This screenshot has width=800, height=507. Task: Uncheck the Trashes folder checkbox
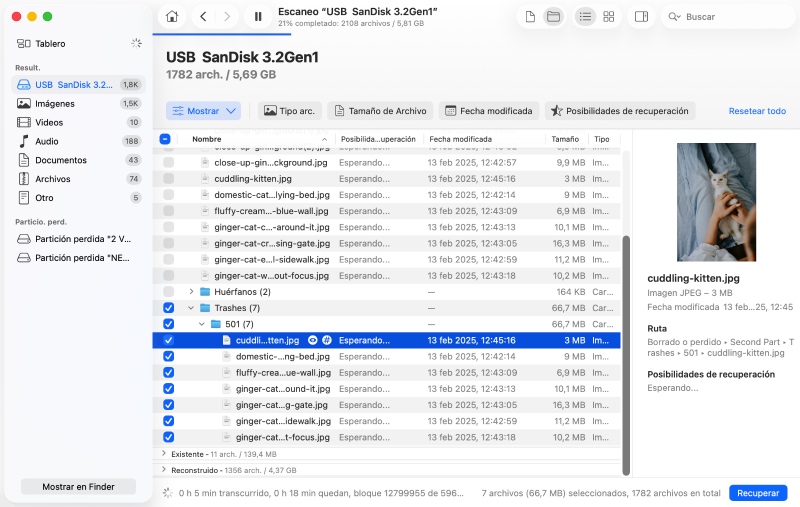point(168,308)
